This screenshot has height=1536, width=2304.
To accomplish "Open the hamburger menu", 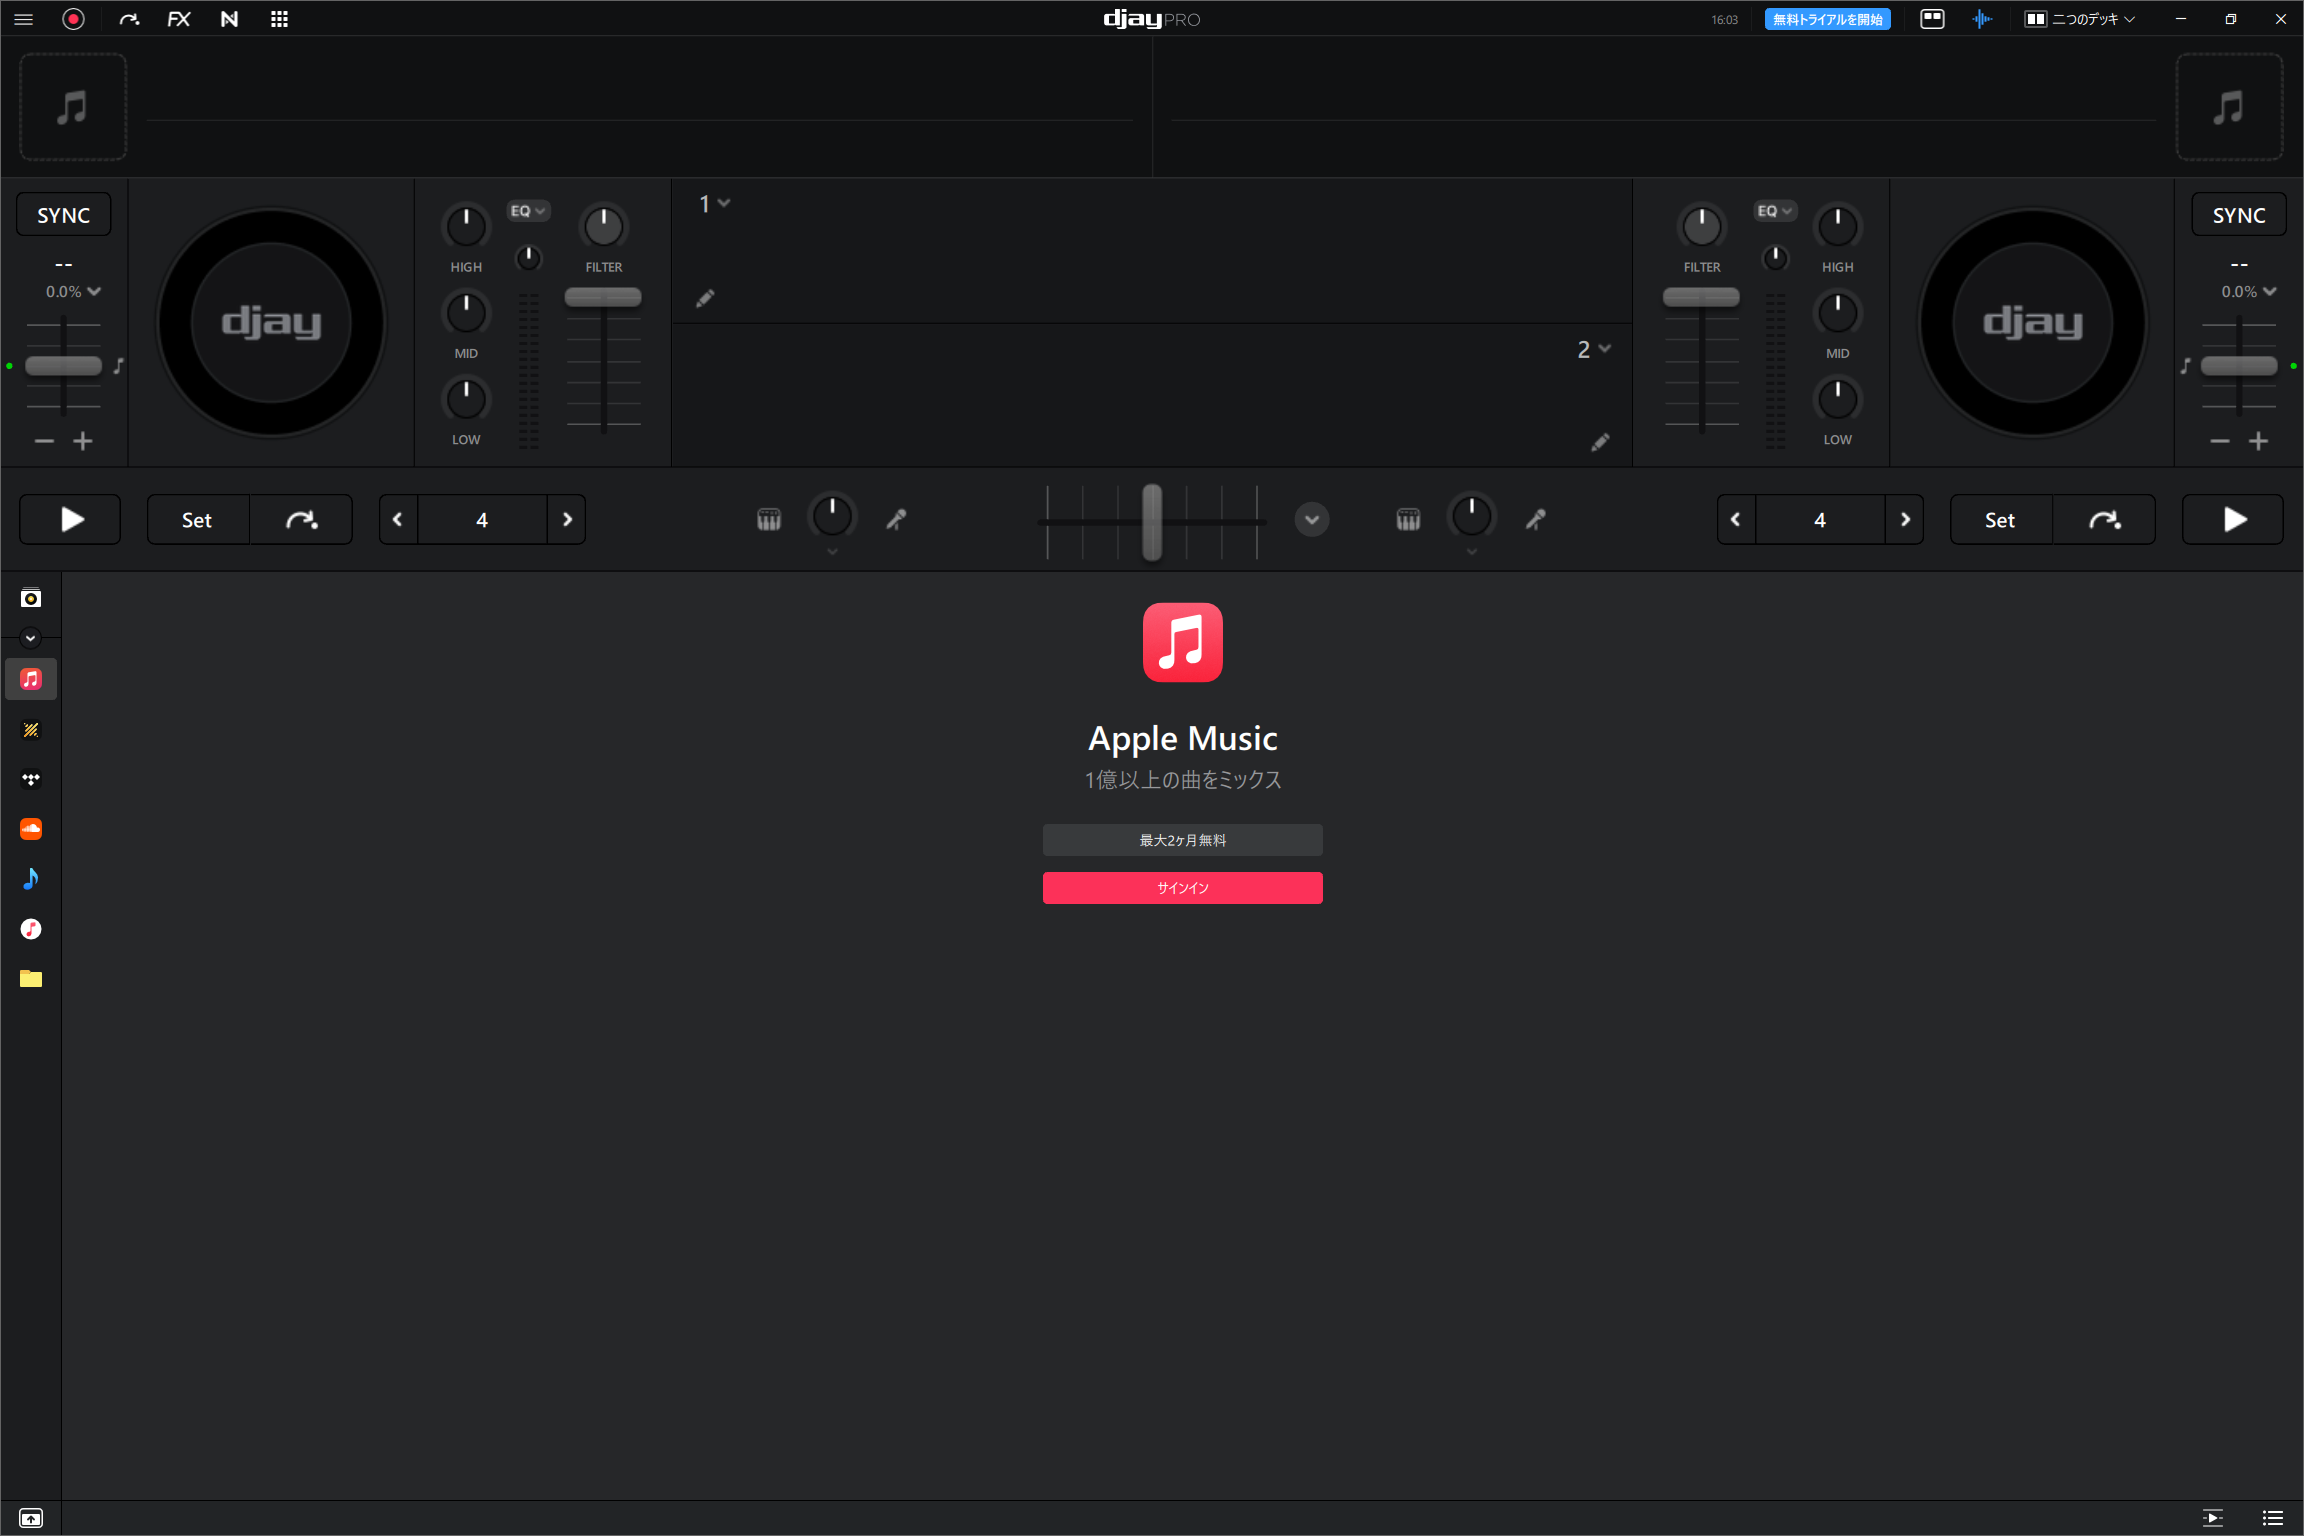I will (23, 18).
